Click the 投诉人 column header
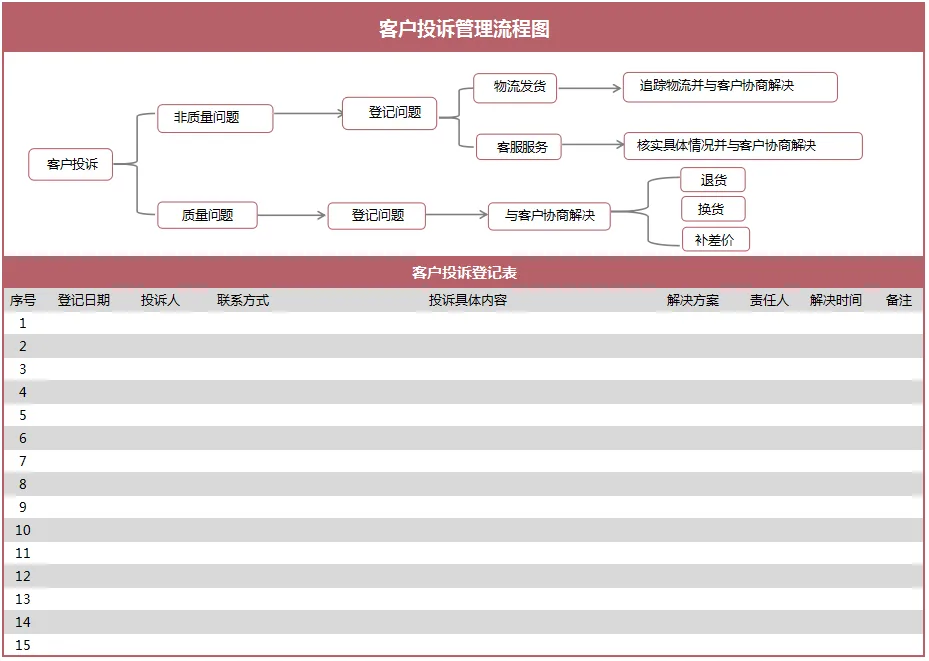 (x=160, y=300)
